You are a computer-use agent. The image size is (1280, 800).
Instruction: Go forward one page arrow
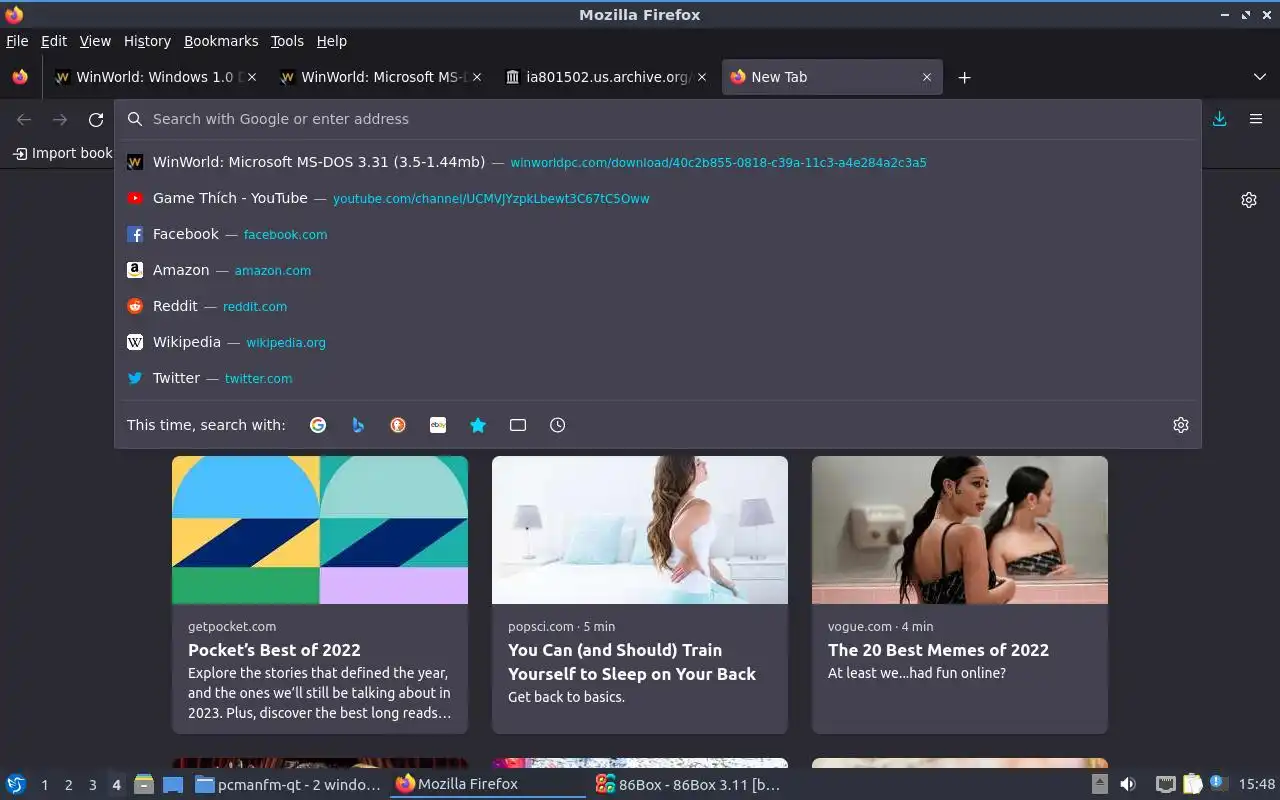(x=60, y=120)
